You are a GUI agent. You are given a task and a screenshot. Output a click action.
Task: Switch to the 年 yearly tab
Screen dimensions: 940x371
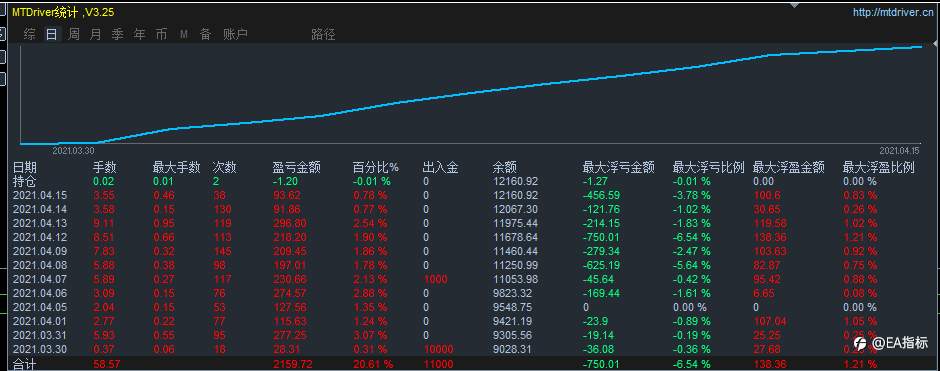tap(140, 34)
